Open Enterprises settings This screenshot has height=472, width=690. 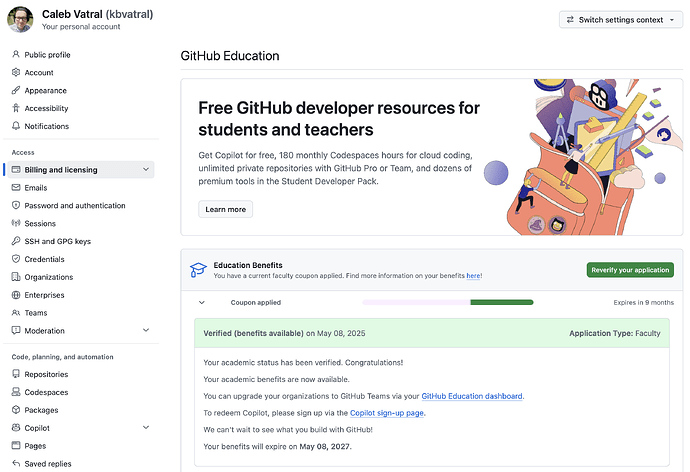click(x=44, y=295)
